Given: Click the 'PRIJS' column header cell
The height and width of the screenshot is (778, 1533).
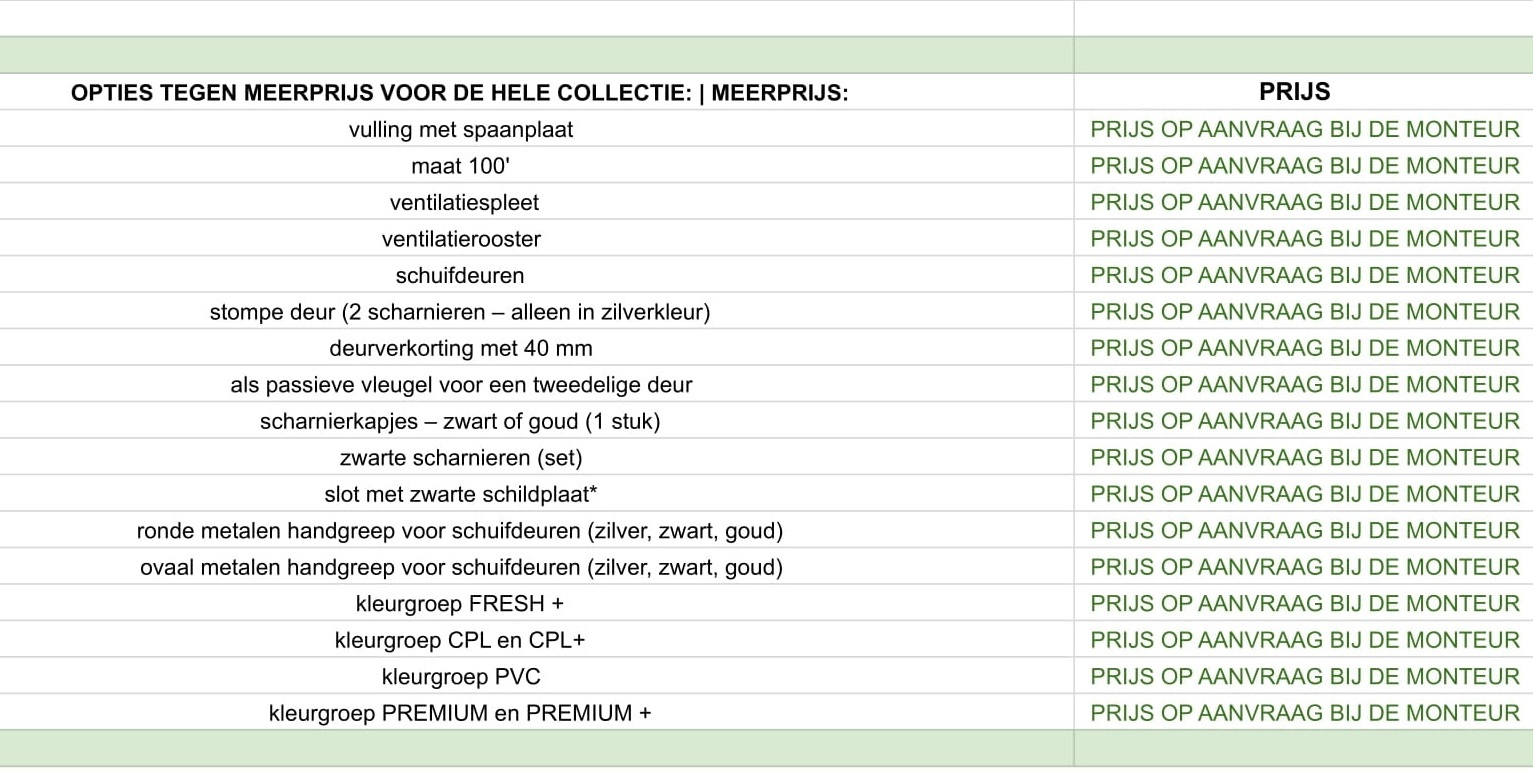Looking at the screenshot, I should 1294,92.
